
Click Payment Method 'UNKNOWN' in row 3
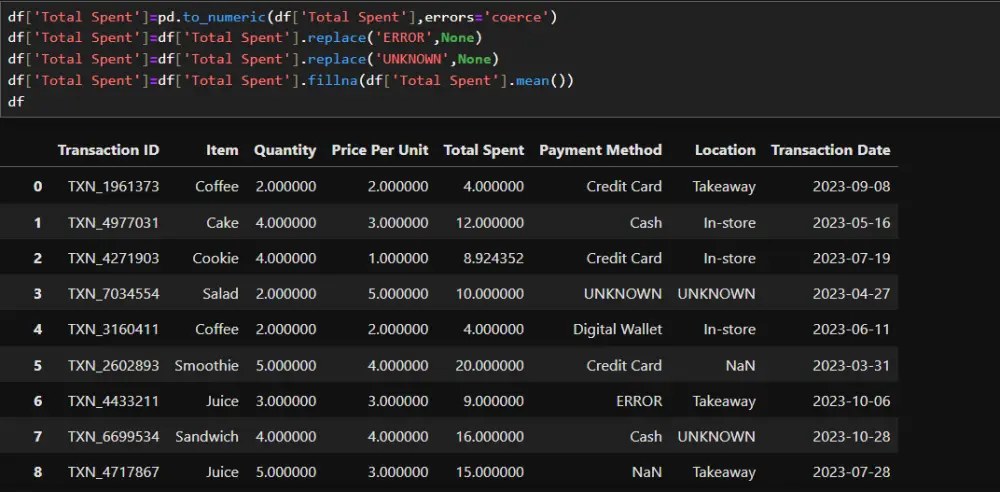point(623,294)
